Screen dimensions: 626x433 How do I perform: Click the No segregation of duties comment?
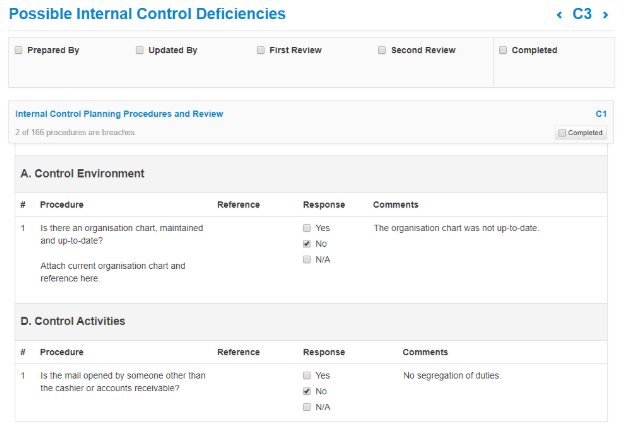click(x=452, y=376)
